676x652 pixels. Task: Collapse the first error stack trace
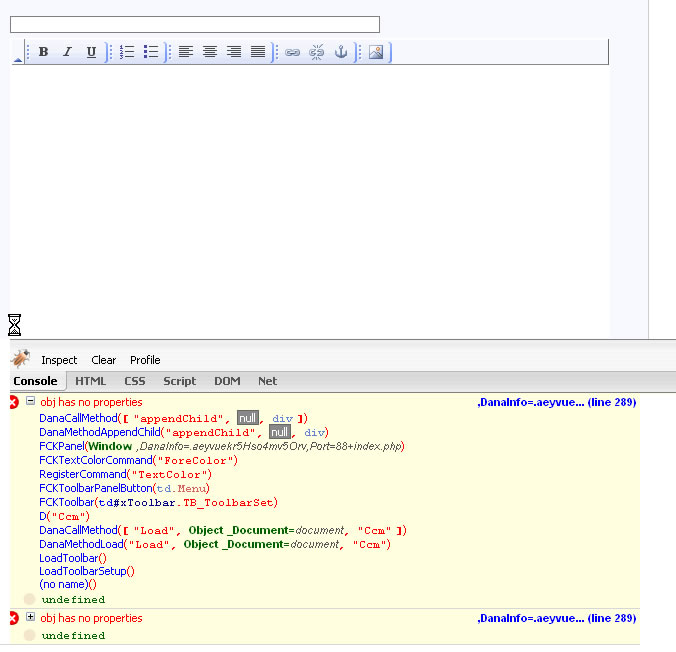[30, 401]
